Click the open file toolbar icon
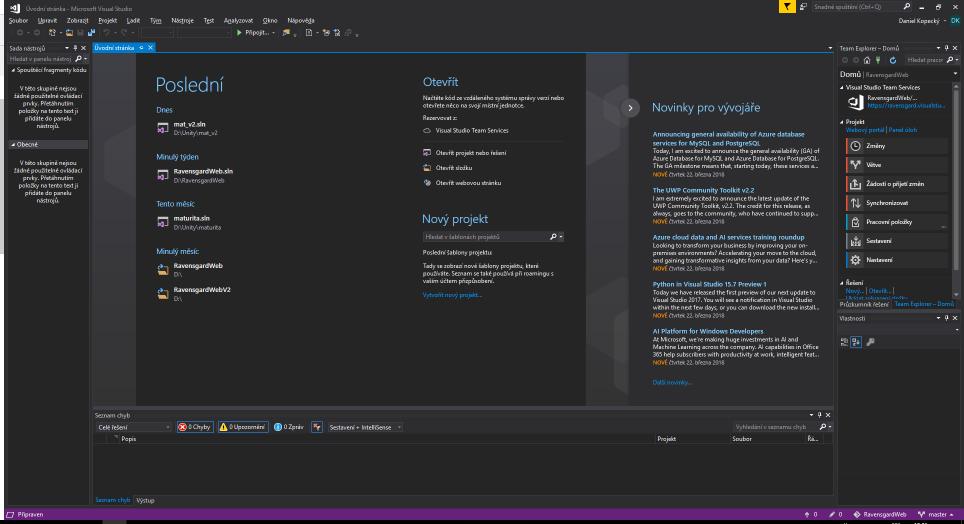This screenshot has width=964, height=524. tap(69, 33)
